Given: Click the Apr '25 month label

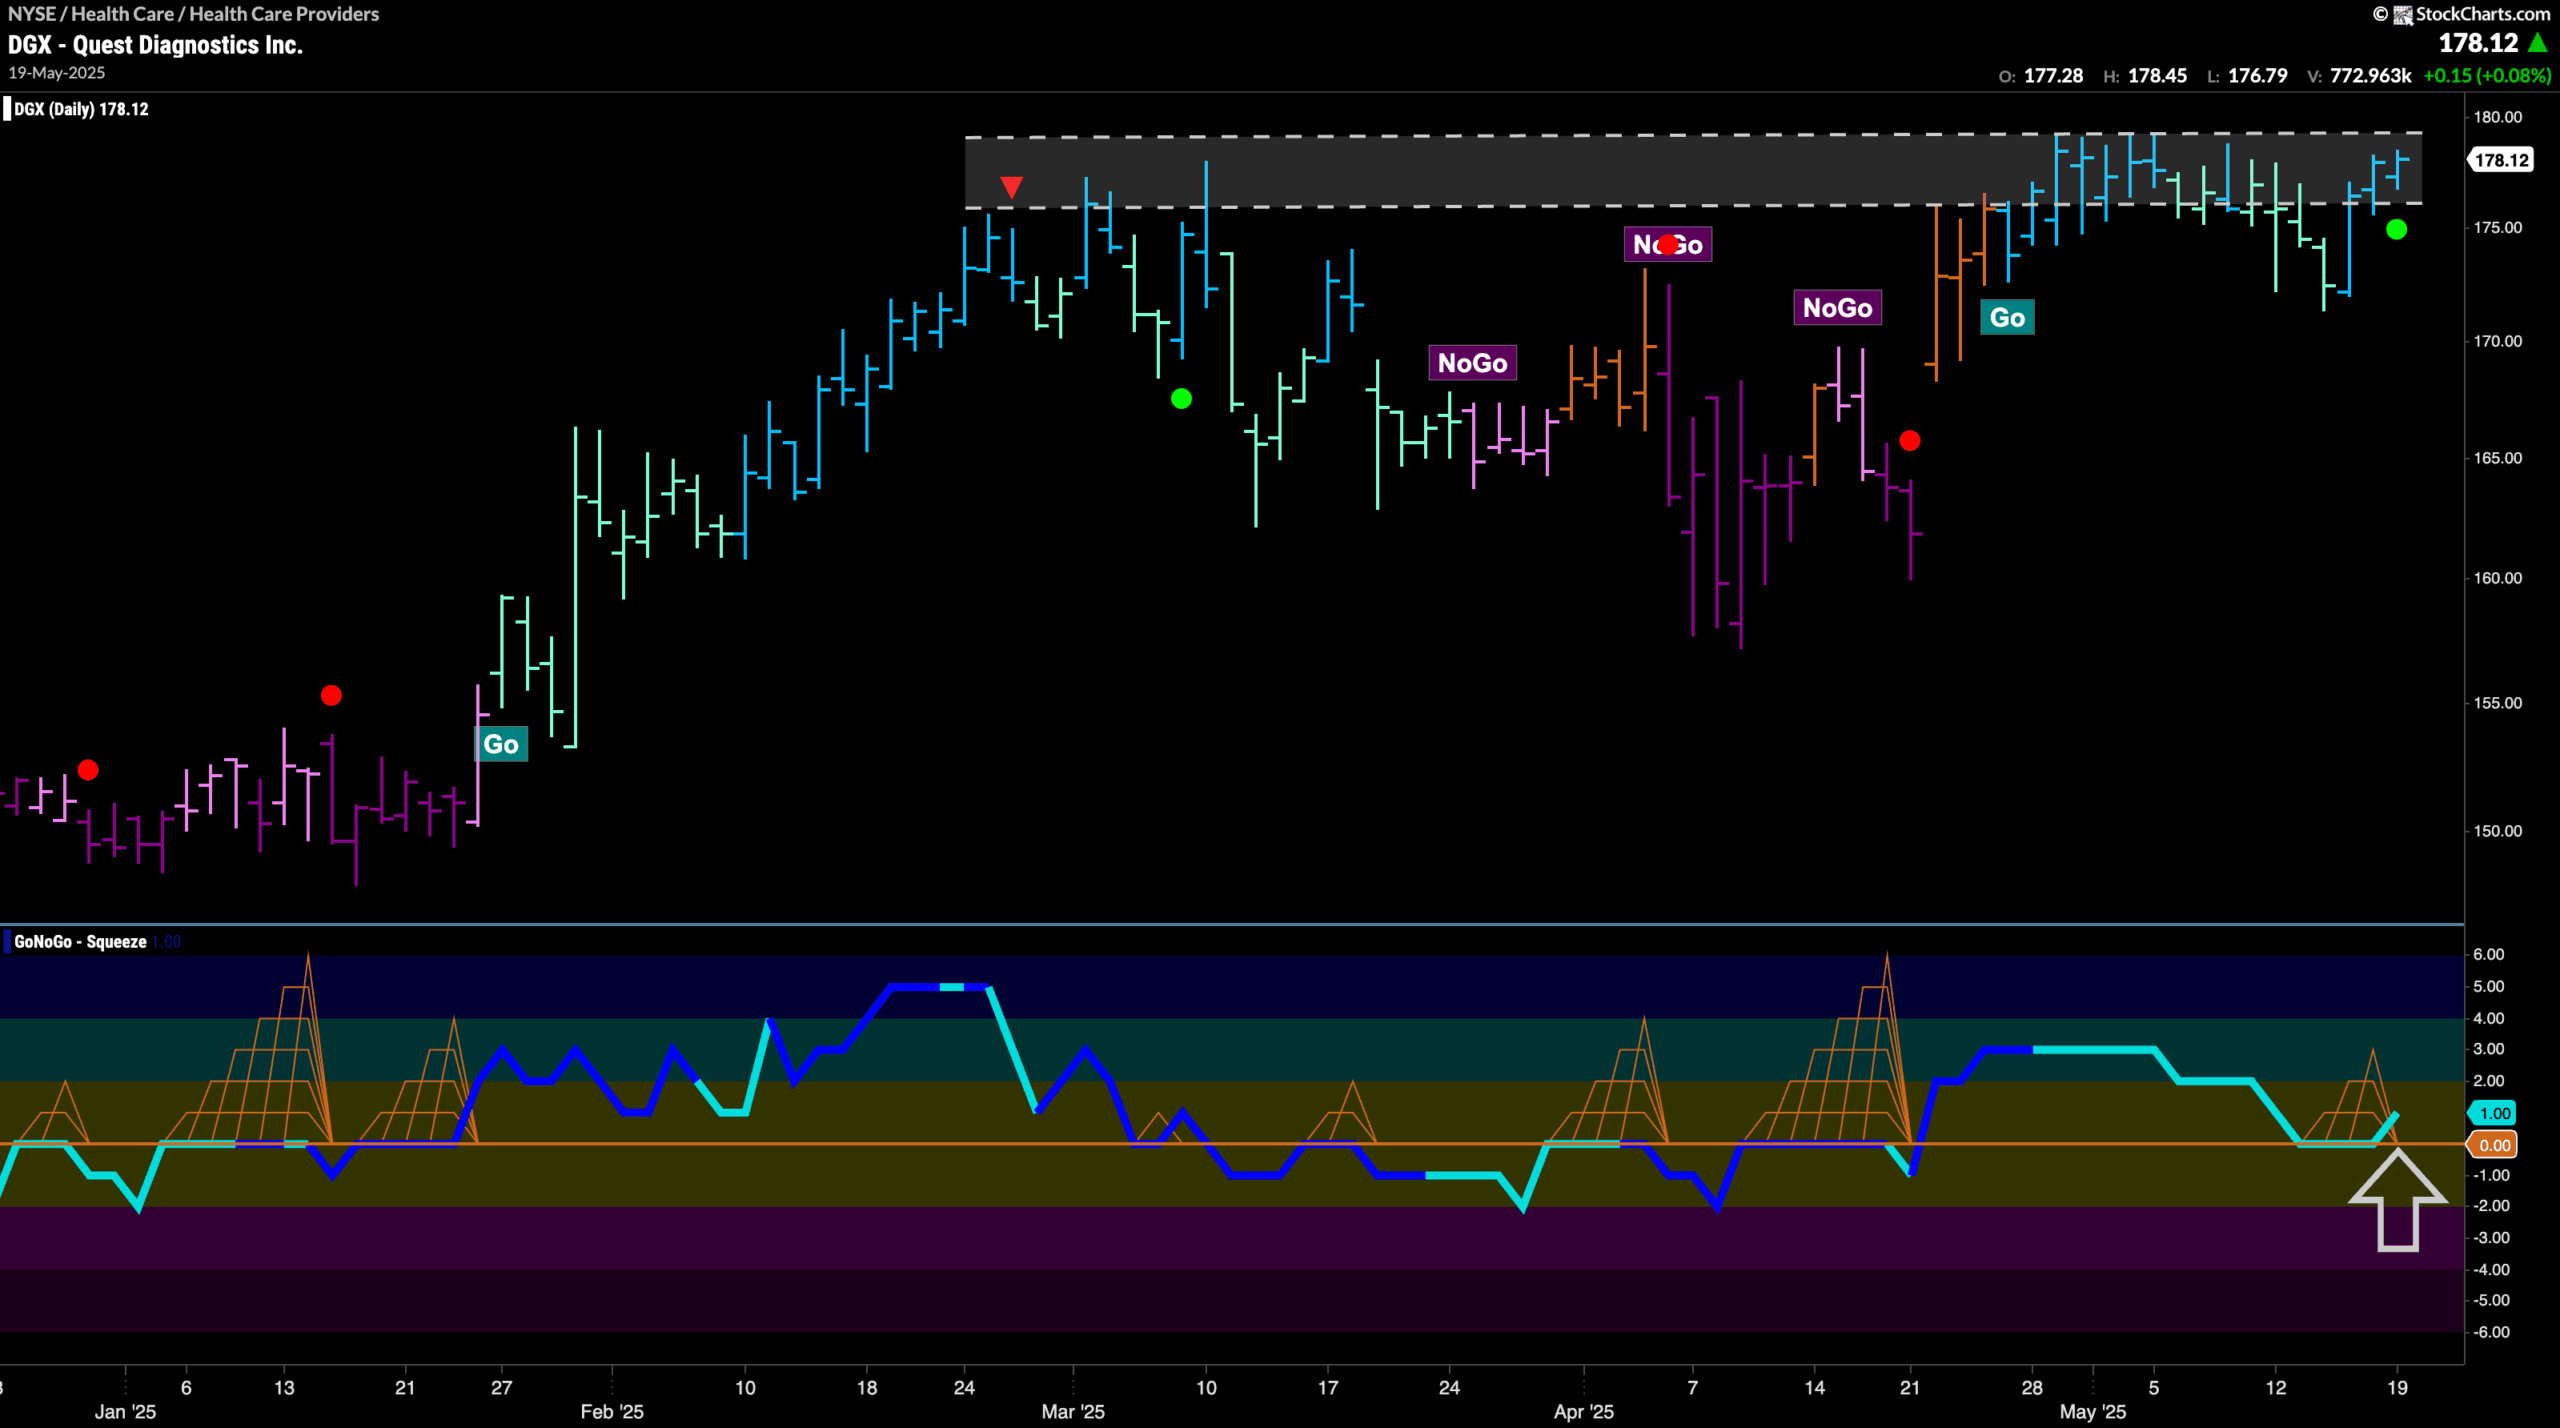Looking at the screenshot, I should click(1583, 1412).
